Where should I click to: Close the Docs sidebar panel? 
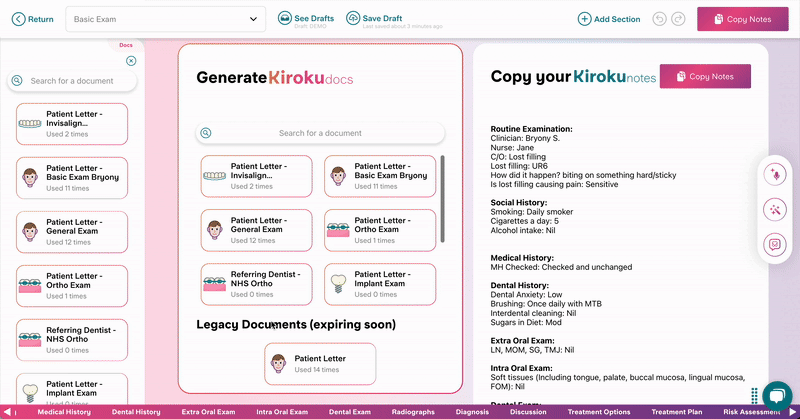coord(131,61)
